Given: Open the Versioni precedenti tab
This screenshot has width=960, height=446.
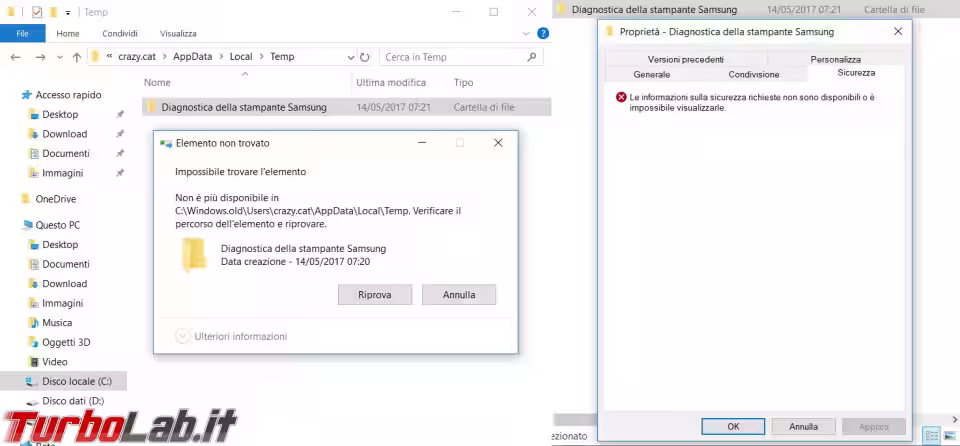Looking at the screenshot, I should pyautogui.click(x=686, y=59).
